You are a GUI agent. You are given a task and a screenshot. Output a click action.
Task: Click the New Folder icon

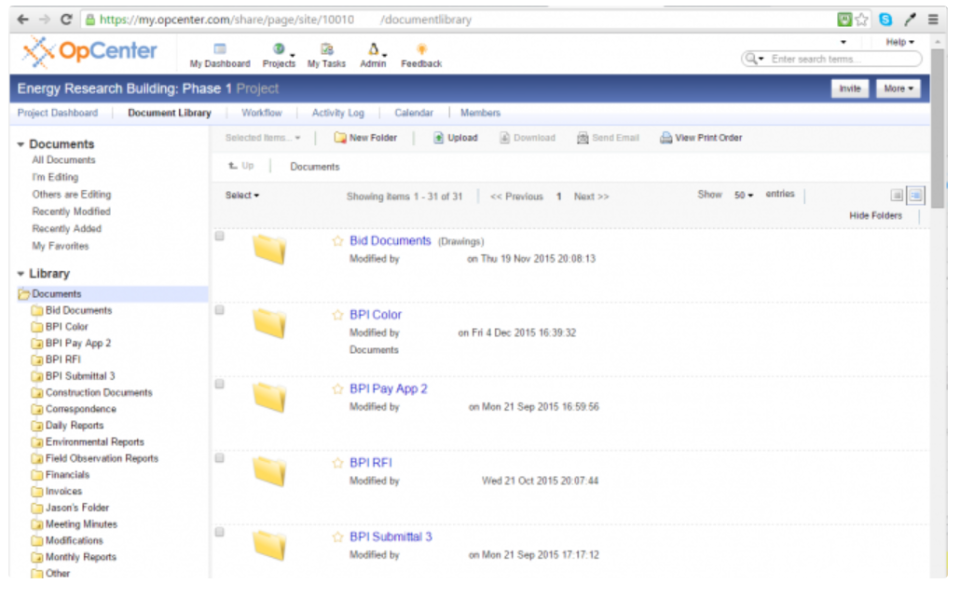point(340,138)
